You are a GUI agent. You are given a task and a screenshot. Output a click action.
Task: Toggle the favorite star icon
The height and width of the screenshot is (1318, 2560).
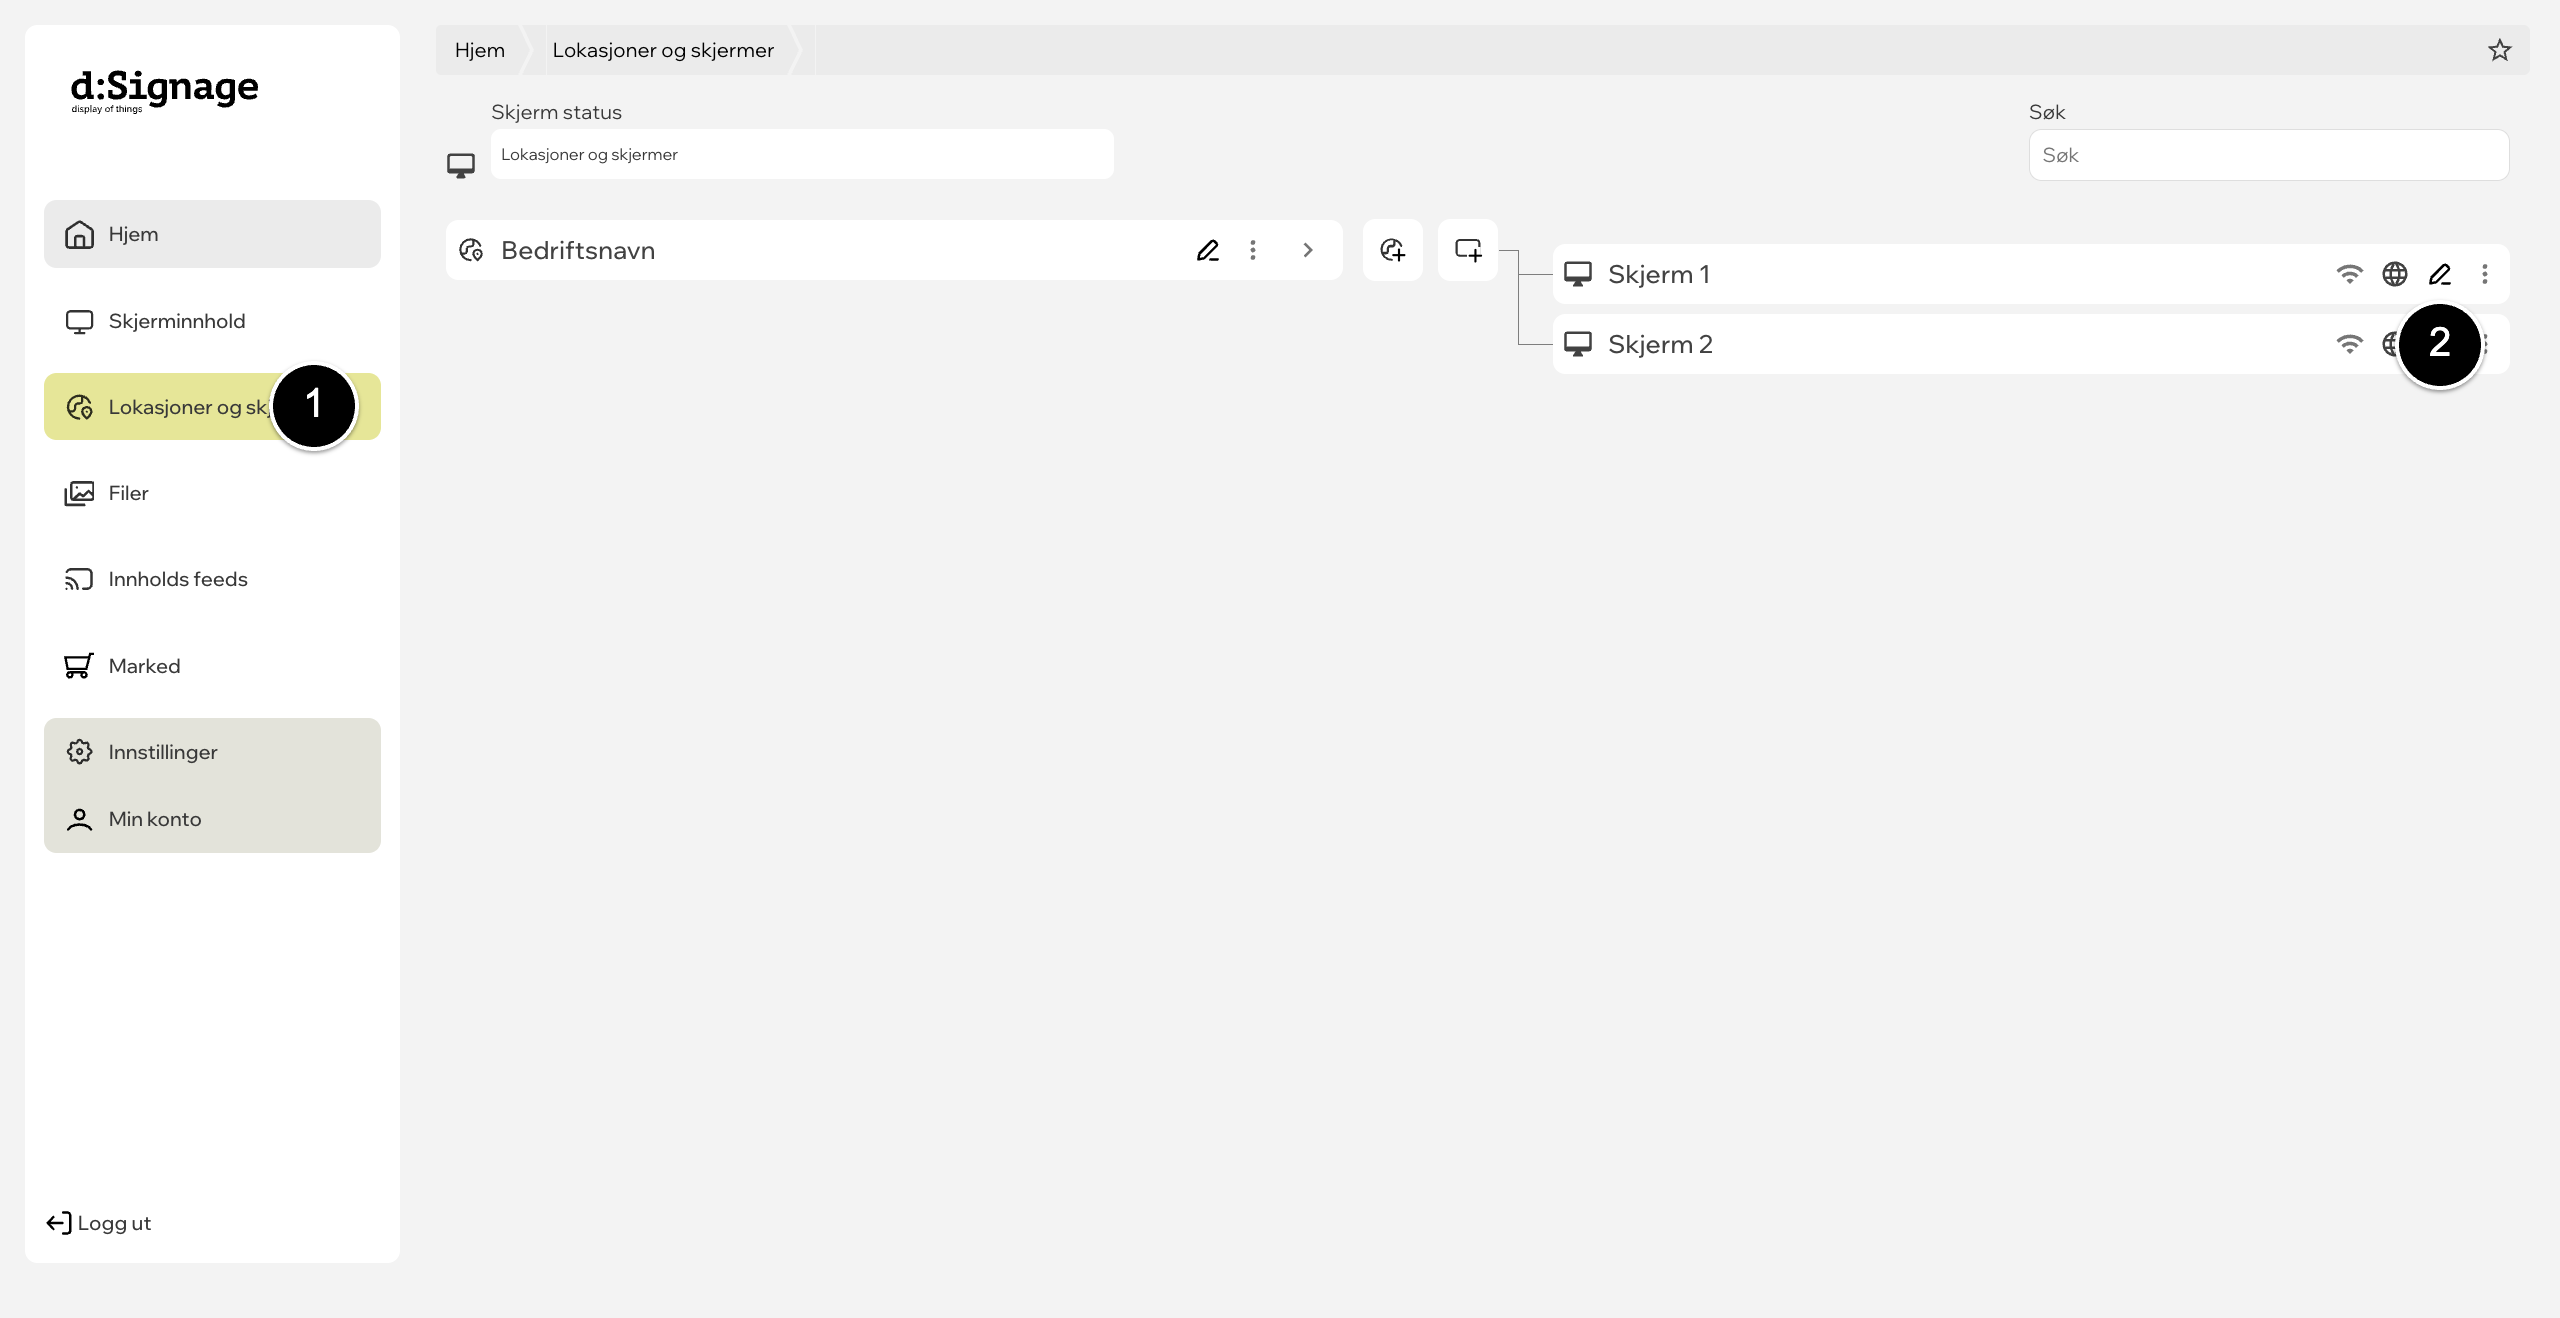(x=2500, y=50)
